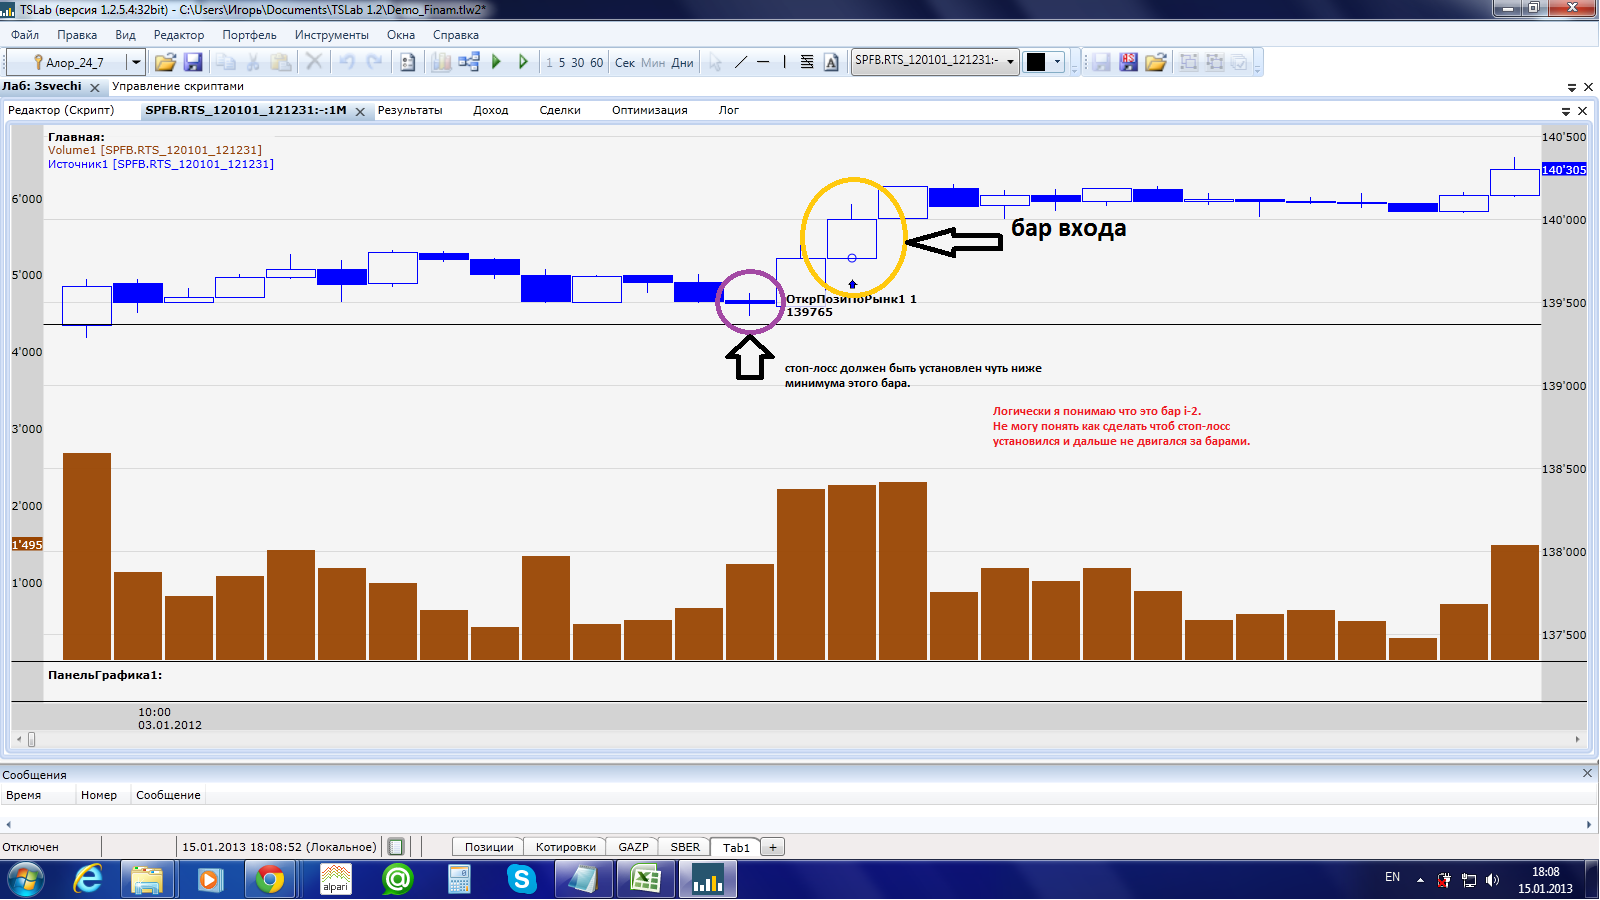Click the status bar notepad icon
Viewport: 1600px width, 900px height.
point(396,847)
